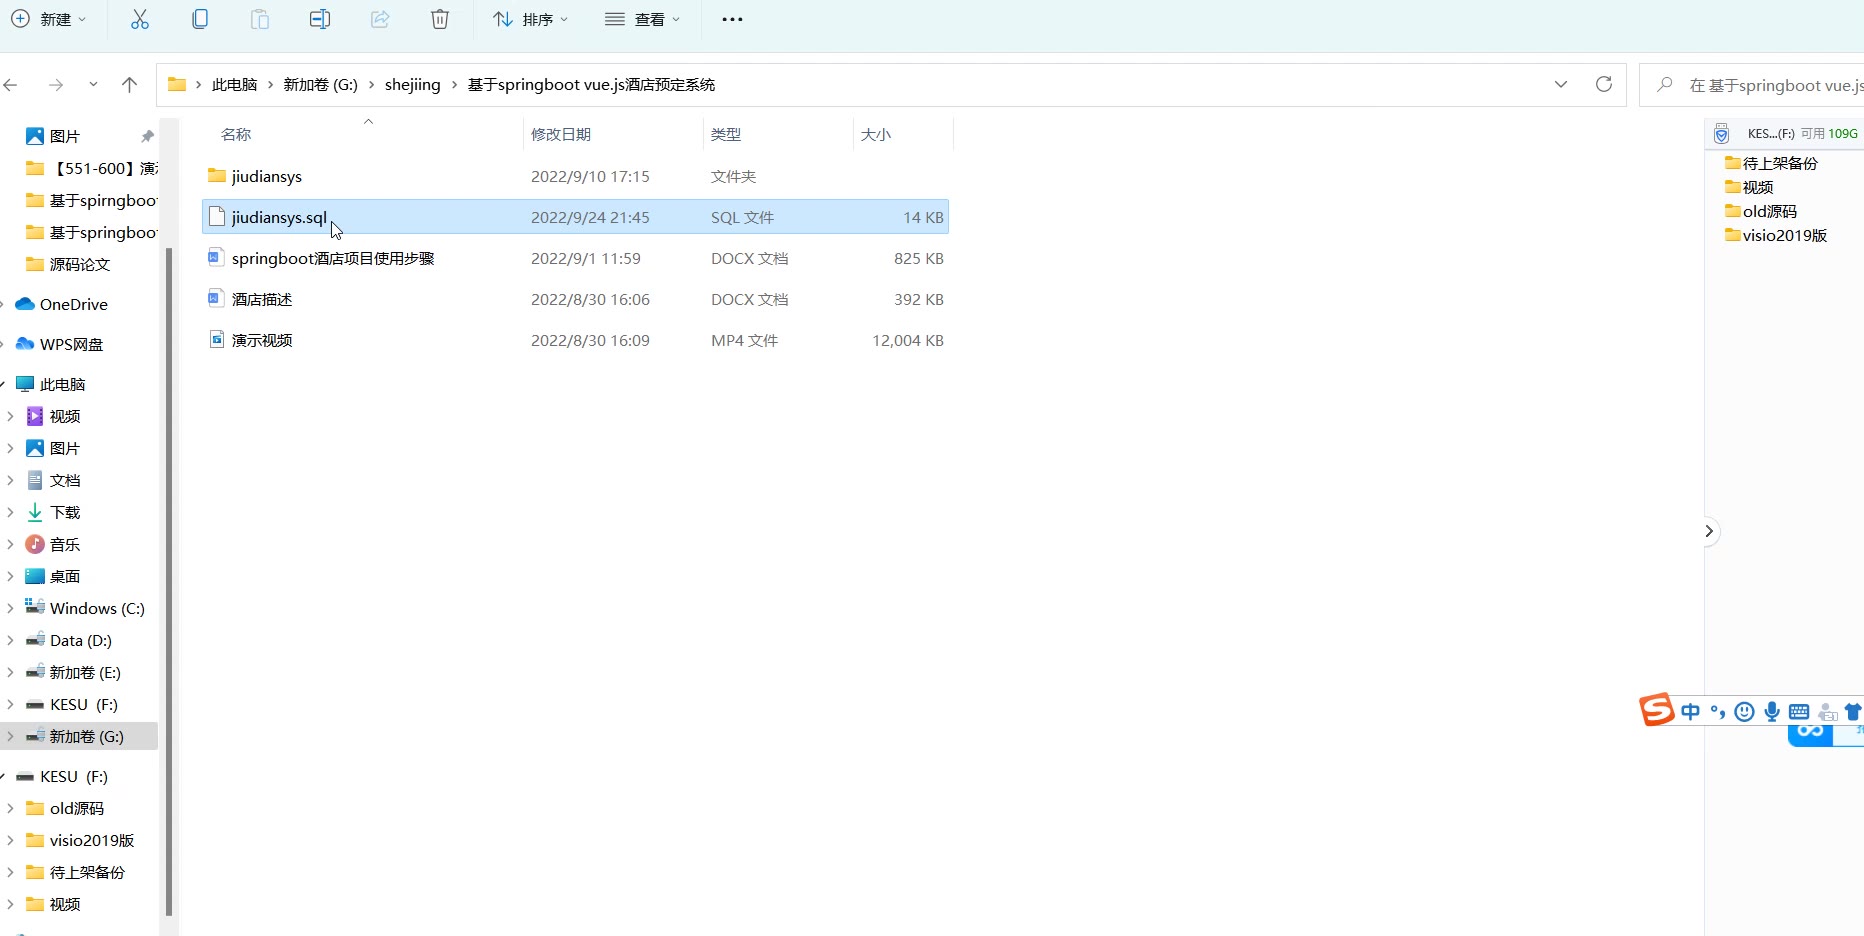Select the 演示视频 MP4 file
The image size is (1864, 936).
[575, 340]
